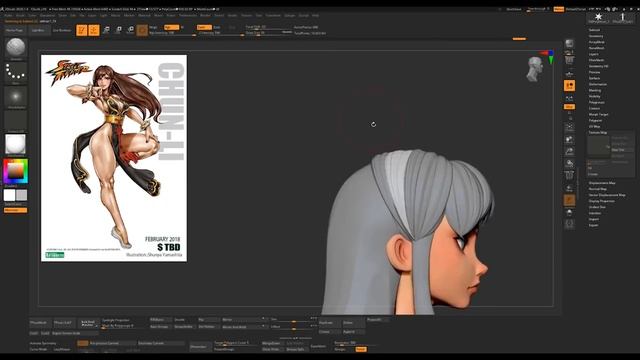Viewport: 640px width, 360px height.
Task: Toggle the orange Polish button for Dynamesh
Action: pos(361,349)
